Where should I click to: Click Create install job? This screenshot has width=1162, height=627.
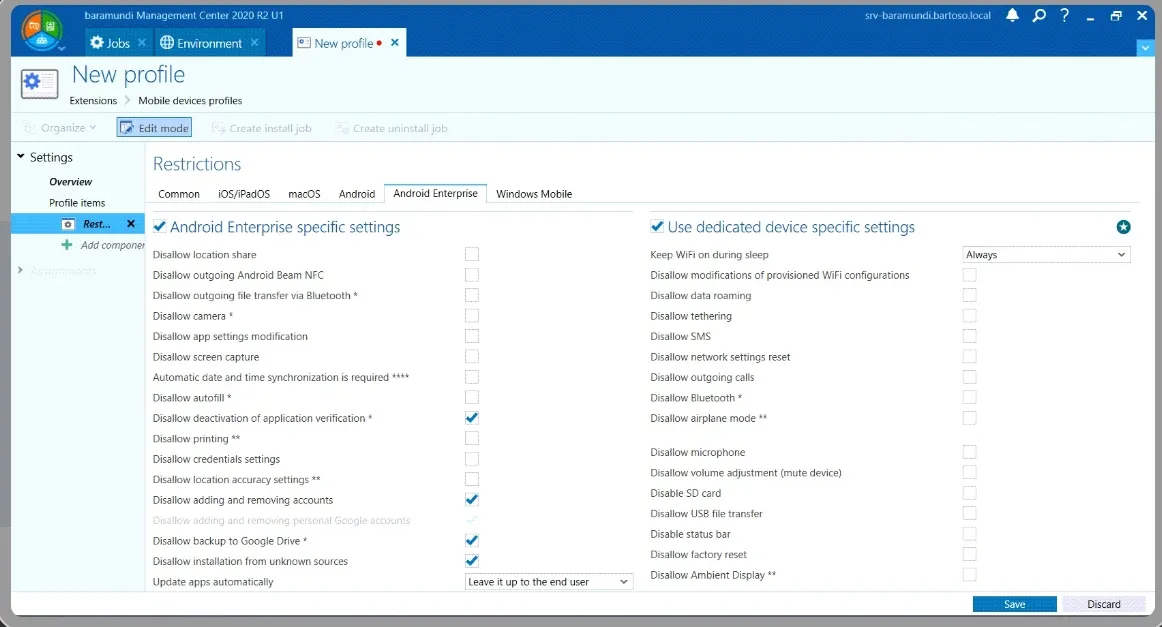[262, 128]
